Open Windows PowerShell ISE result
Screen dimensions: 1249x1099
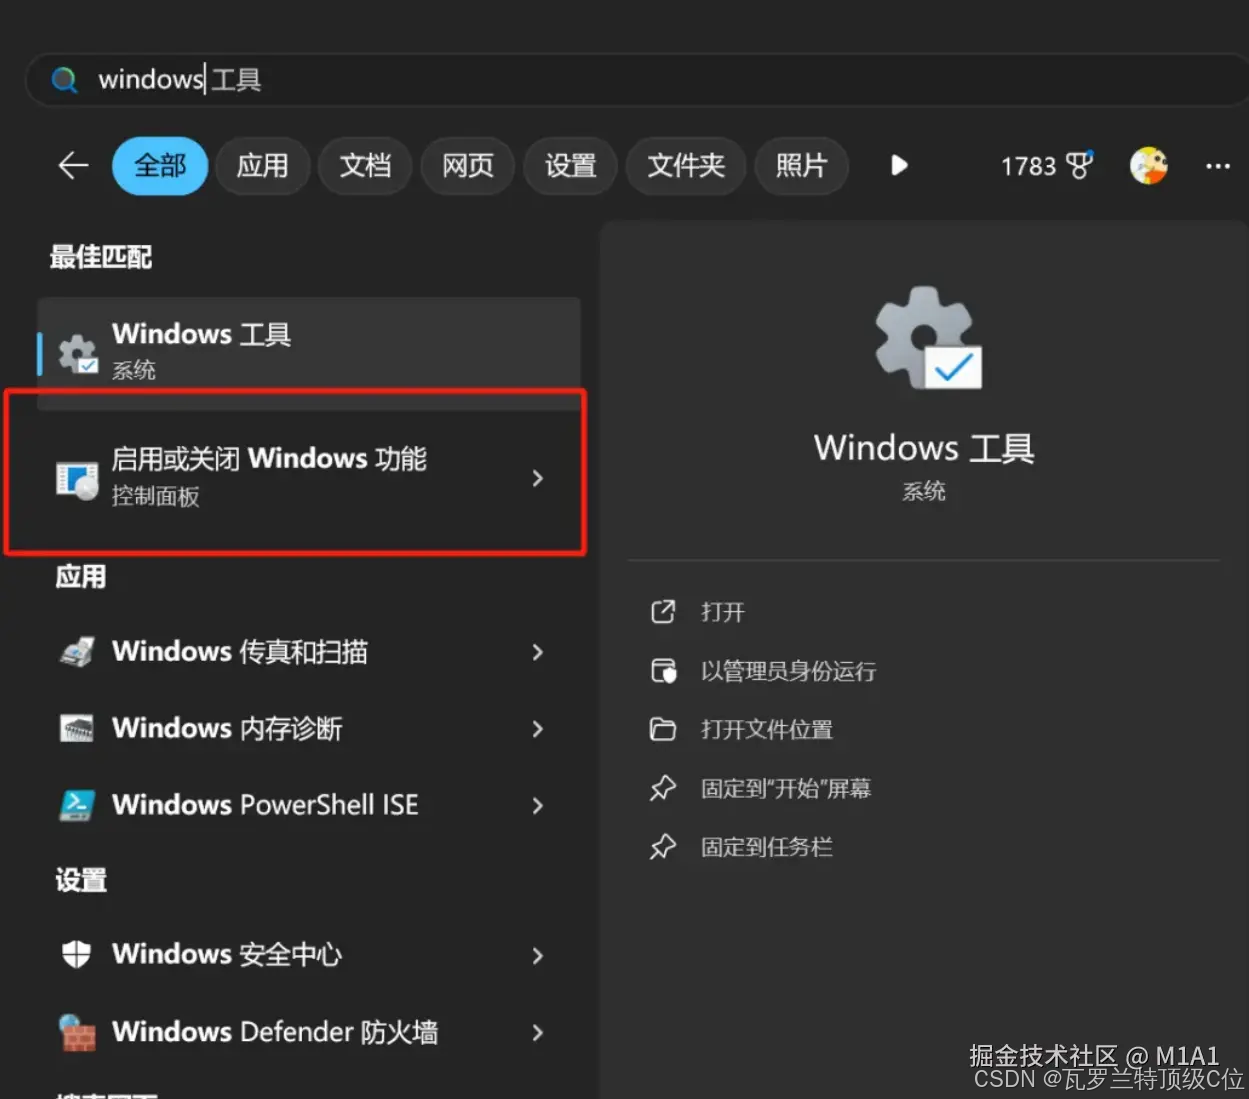[x=309, y=805]
